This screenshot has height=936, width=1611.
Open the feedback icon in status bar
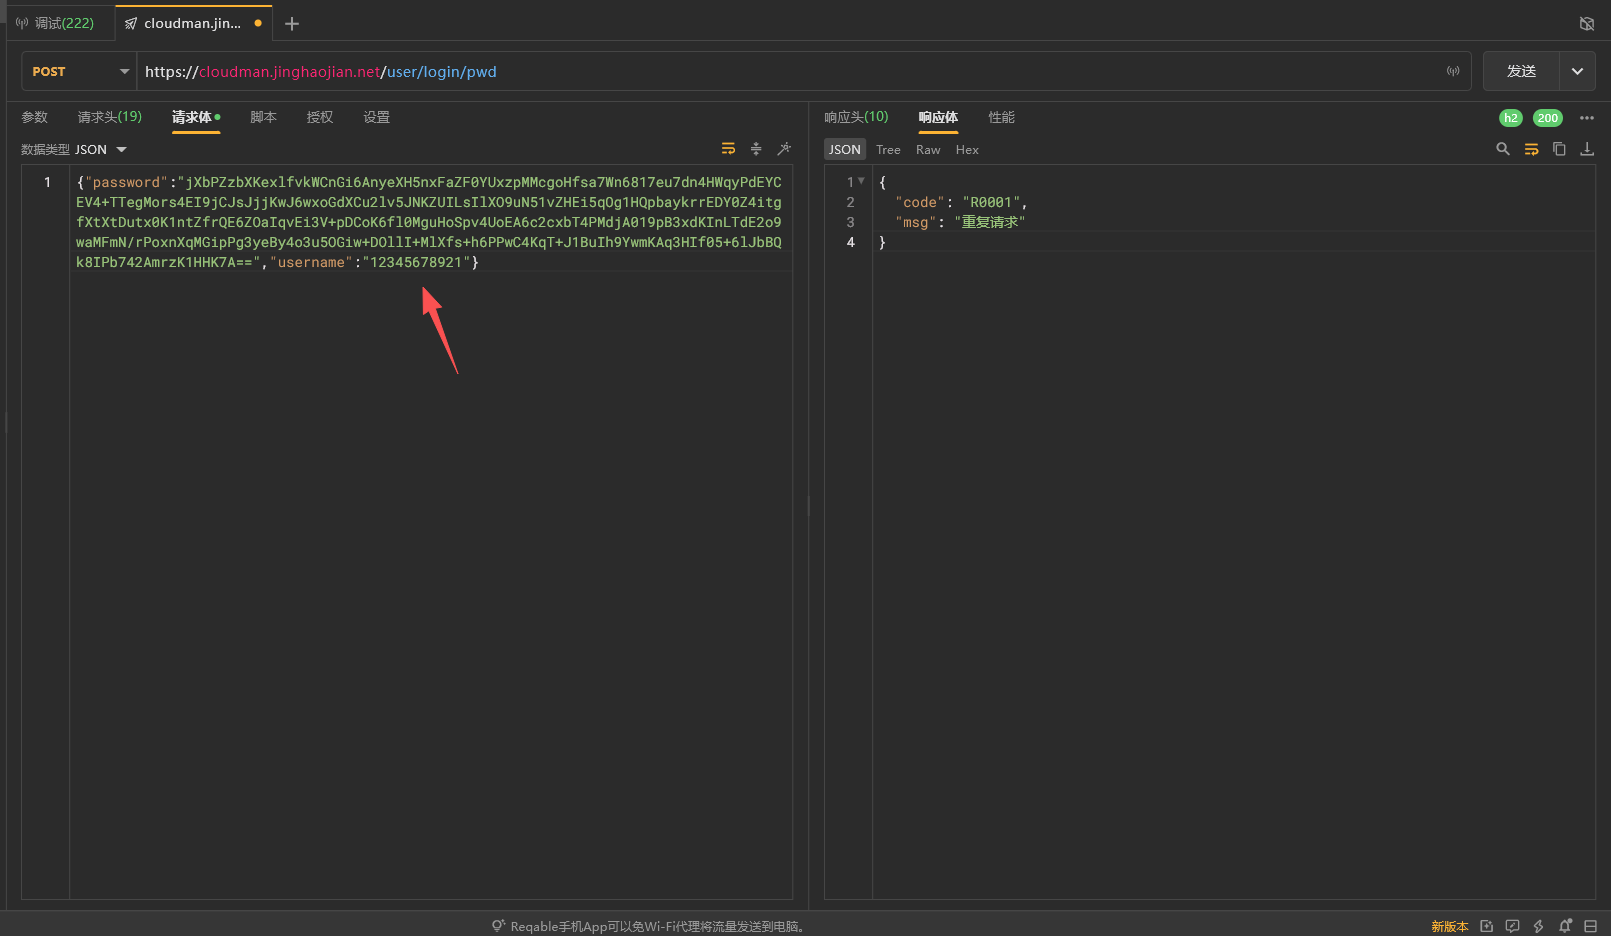[1512, 926]
